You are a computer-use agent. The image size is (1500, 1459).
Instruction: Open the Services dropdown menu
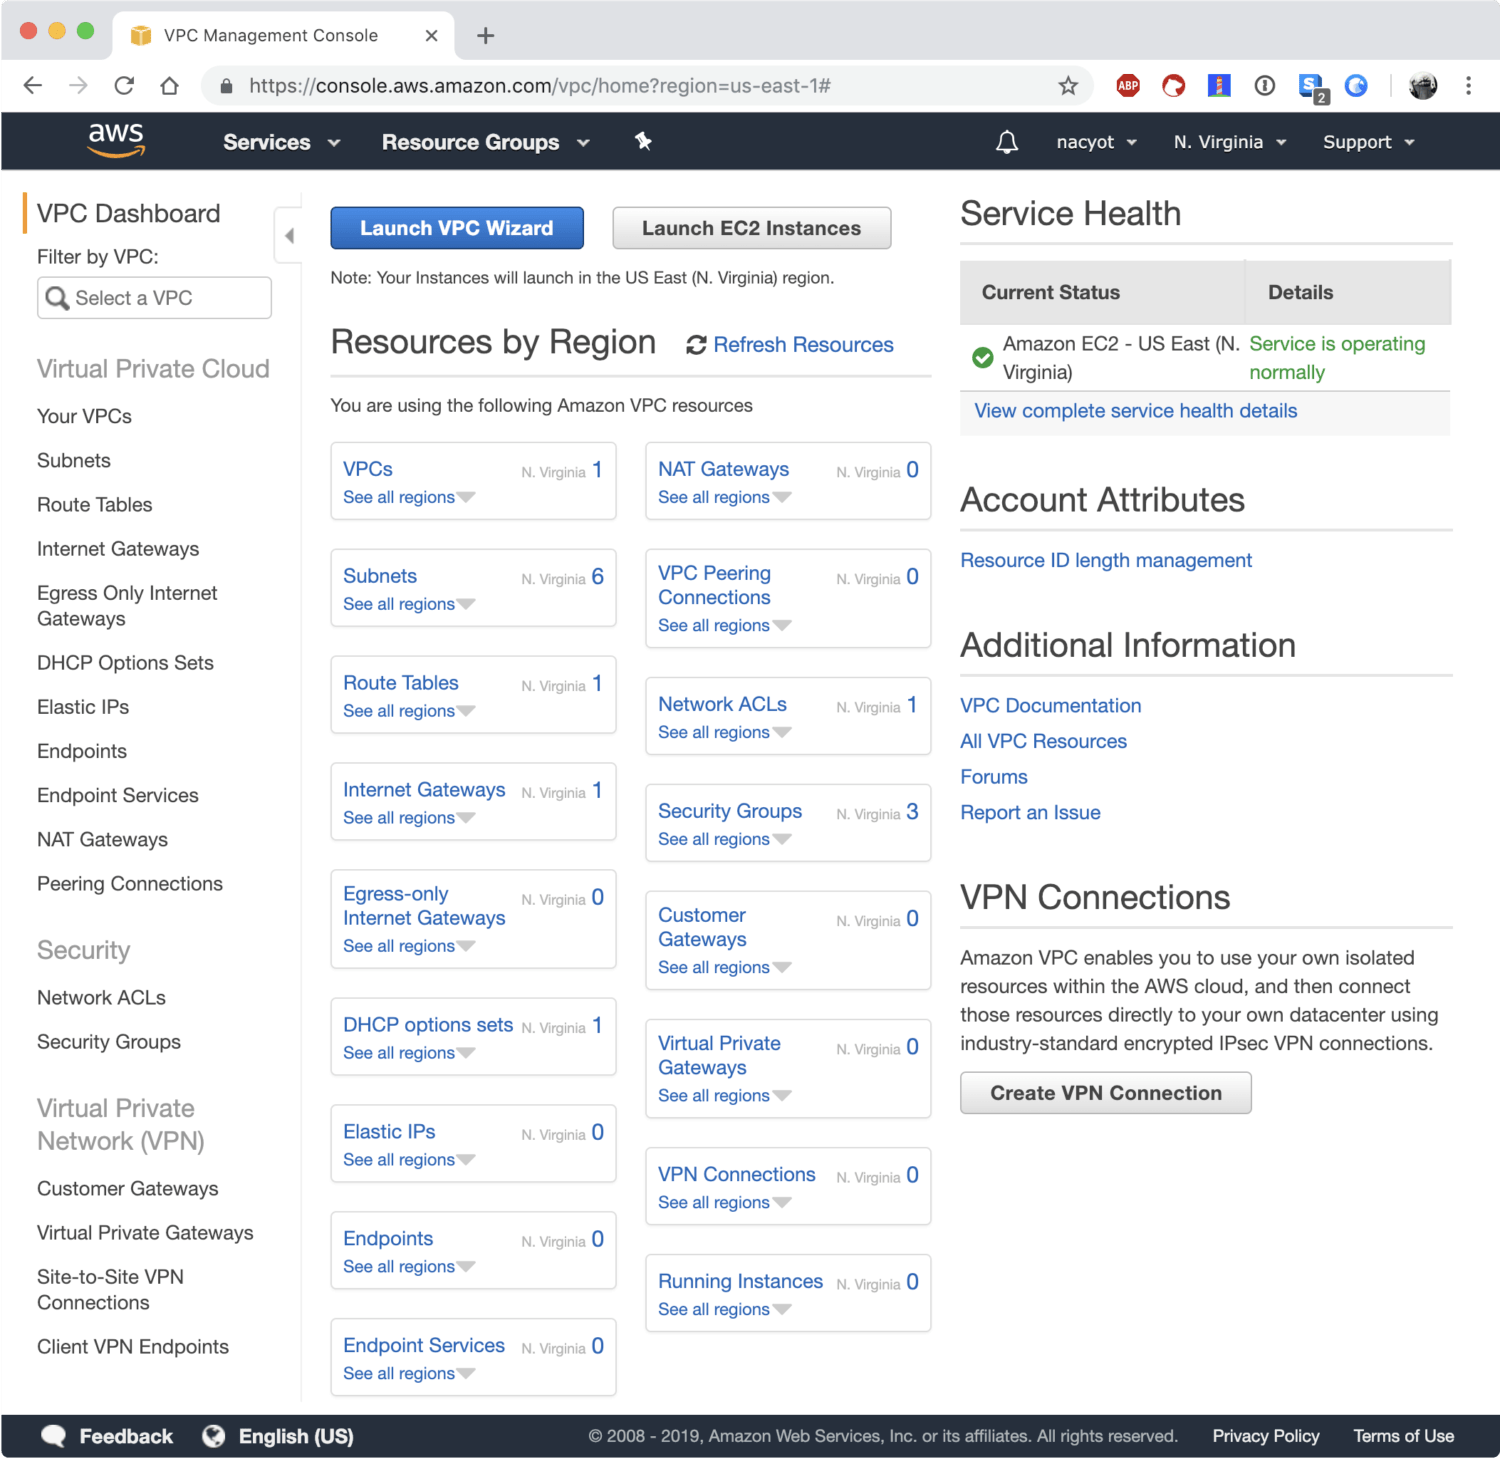(281, 142)
